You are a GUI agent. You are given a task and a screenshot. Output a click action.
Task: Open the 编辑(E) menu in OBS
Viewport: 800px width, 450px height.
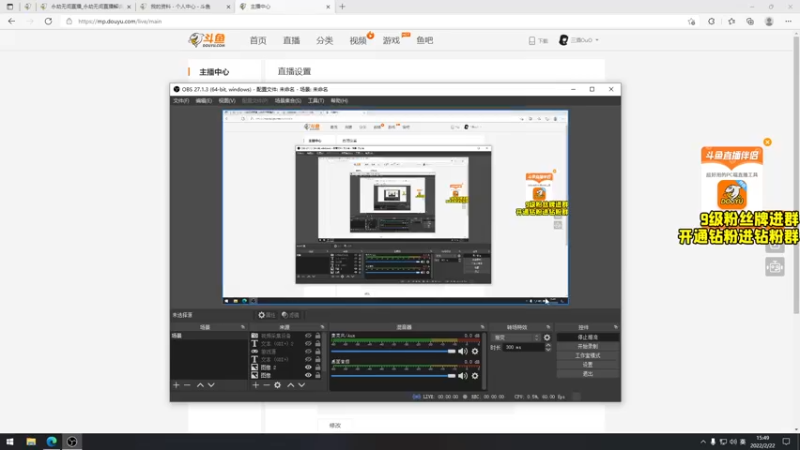pos(204,101)
